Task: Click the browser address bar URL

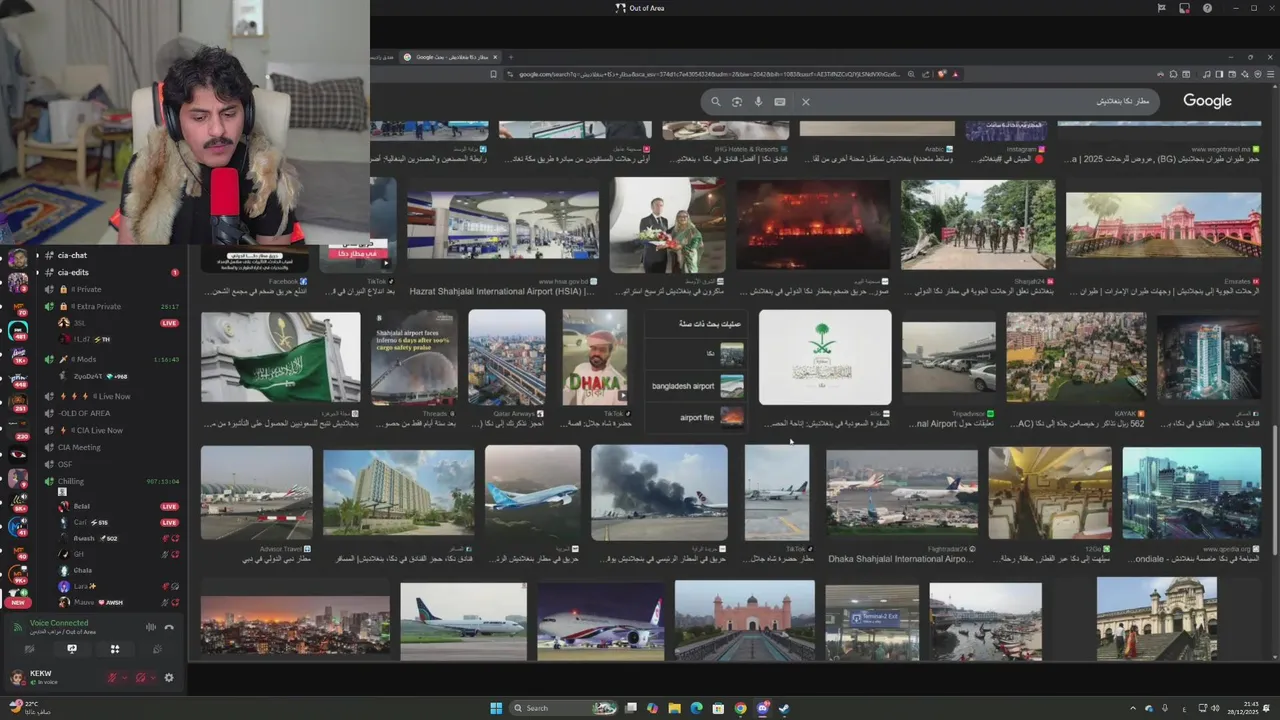Action: (709, 74)
